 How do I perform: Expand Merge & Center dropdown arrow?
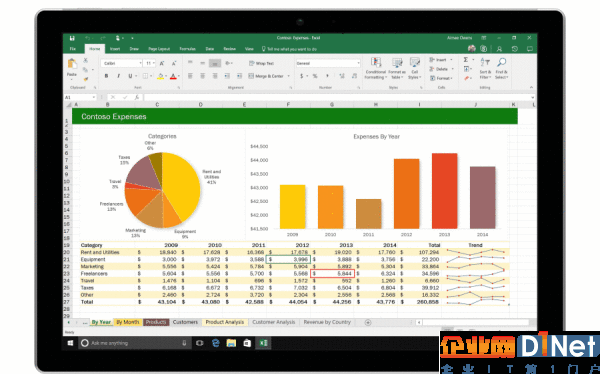pos(288,76)
